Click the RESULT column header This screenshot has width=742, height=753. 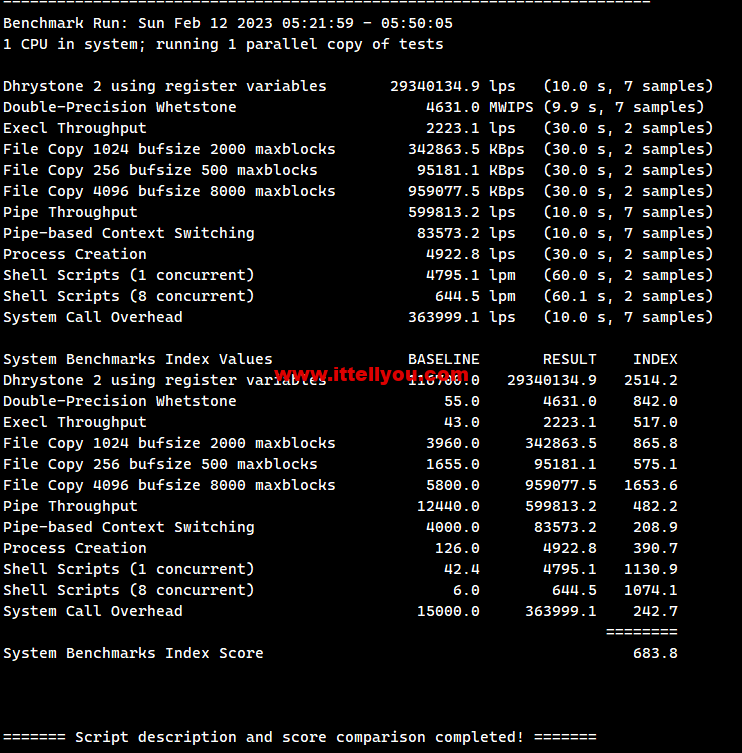569,359
